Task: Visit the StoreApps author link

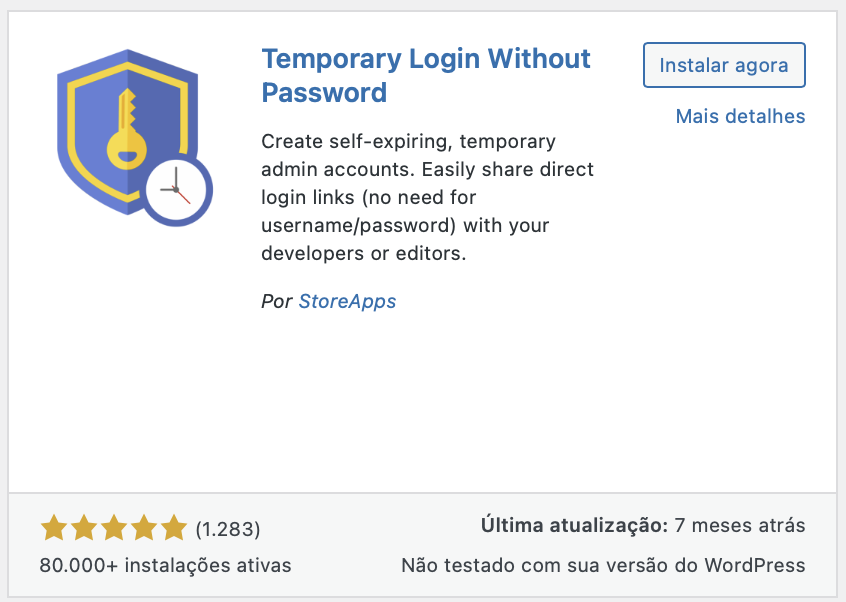Action: coord(347,301)
